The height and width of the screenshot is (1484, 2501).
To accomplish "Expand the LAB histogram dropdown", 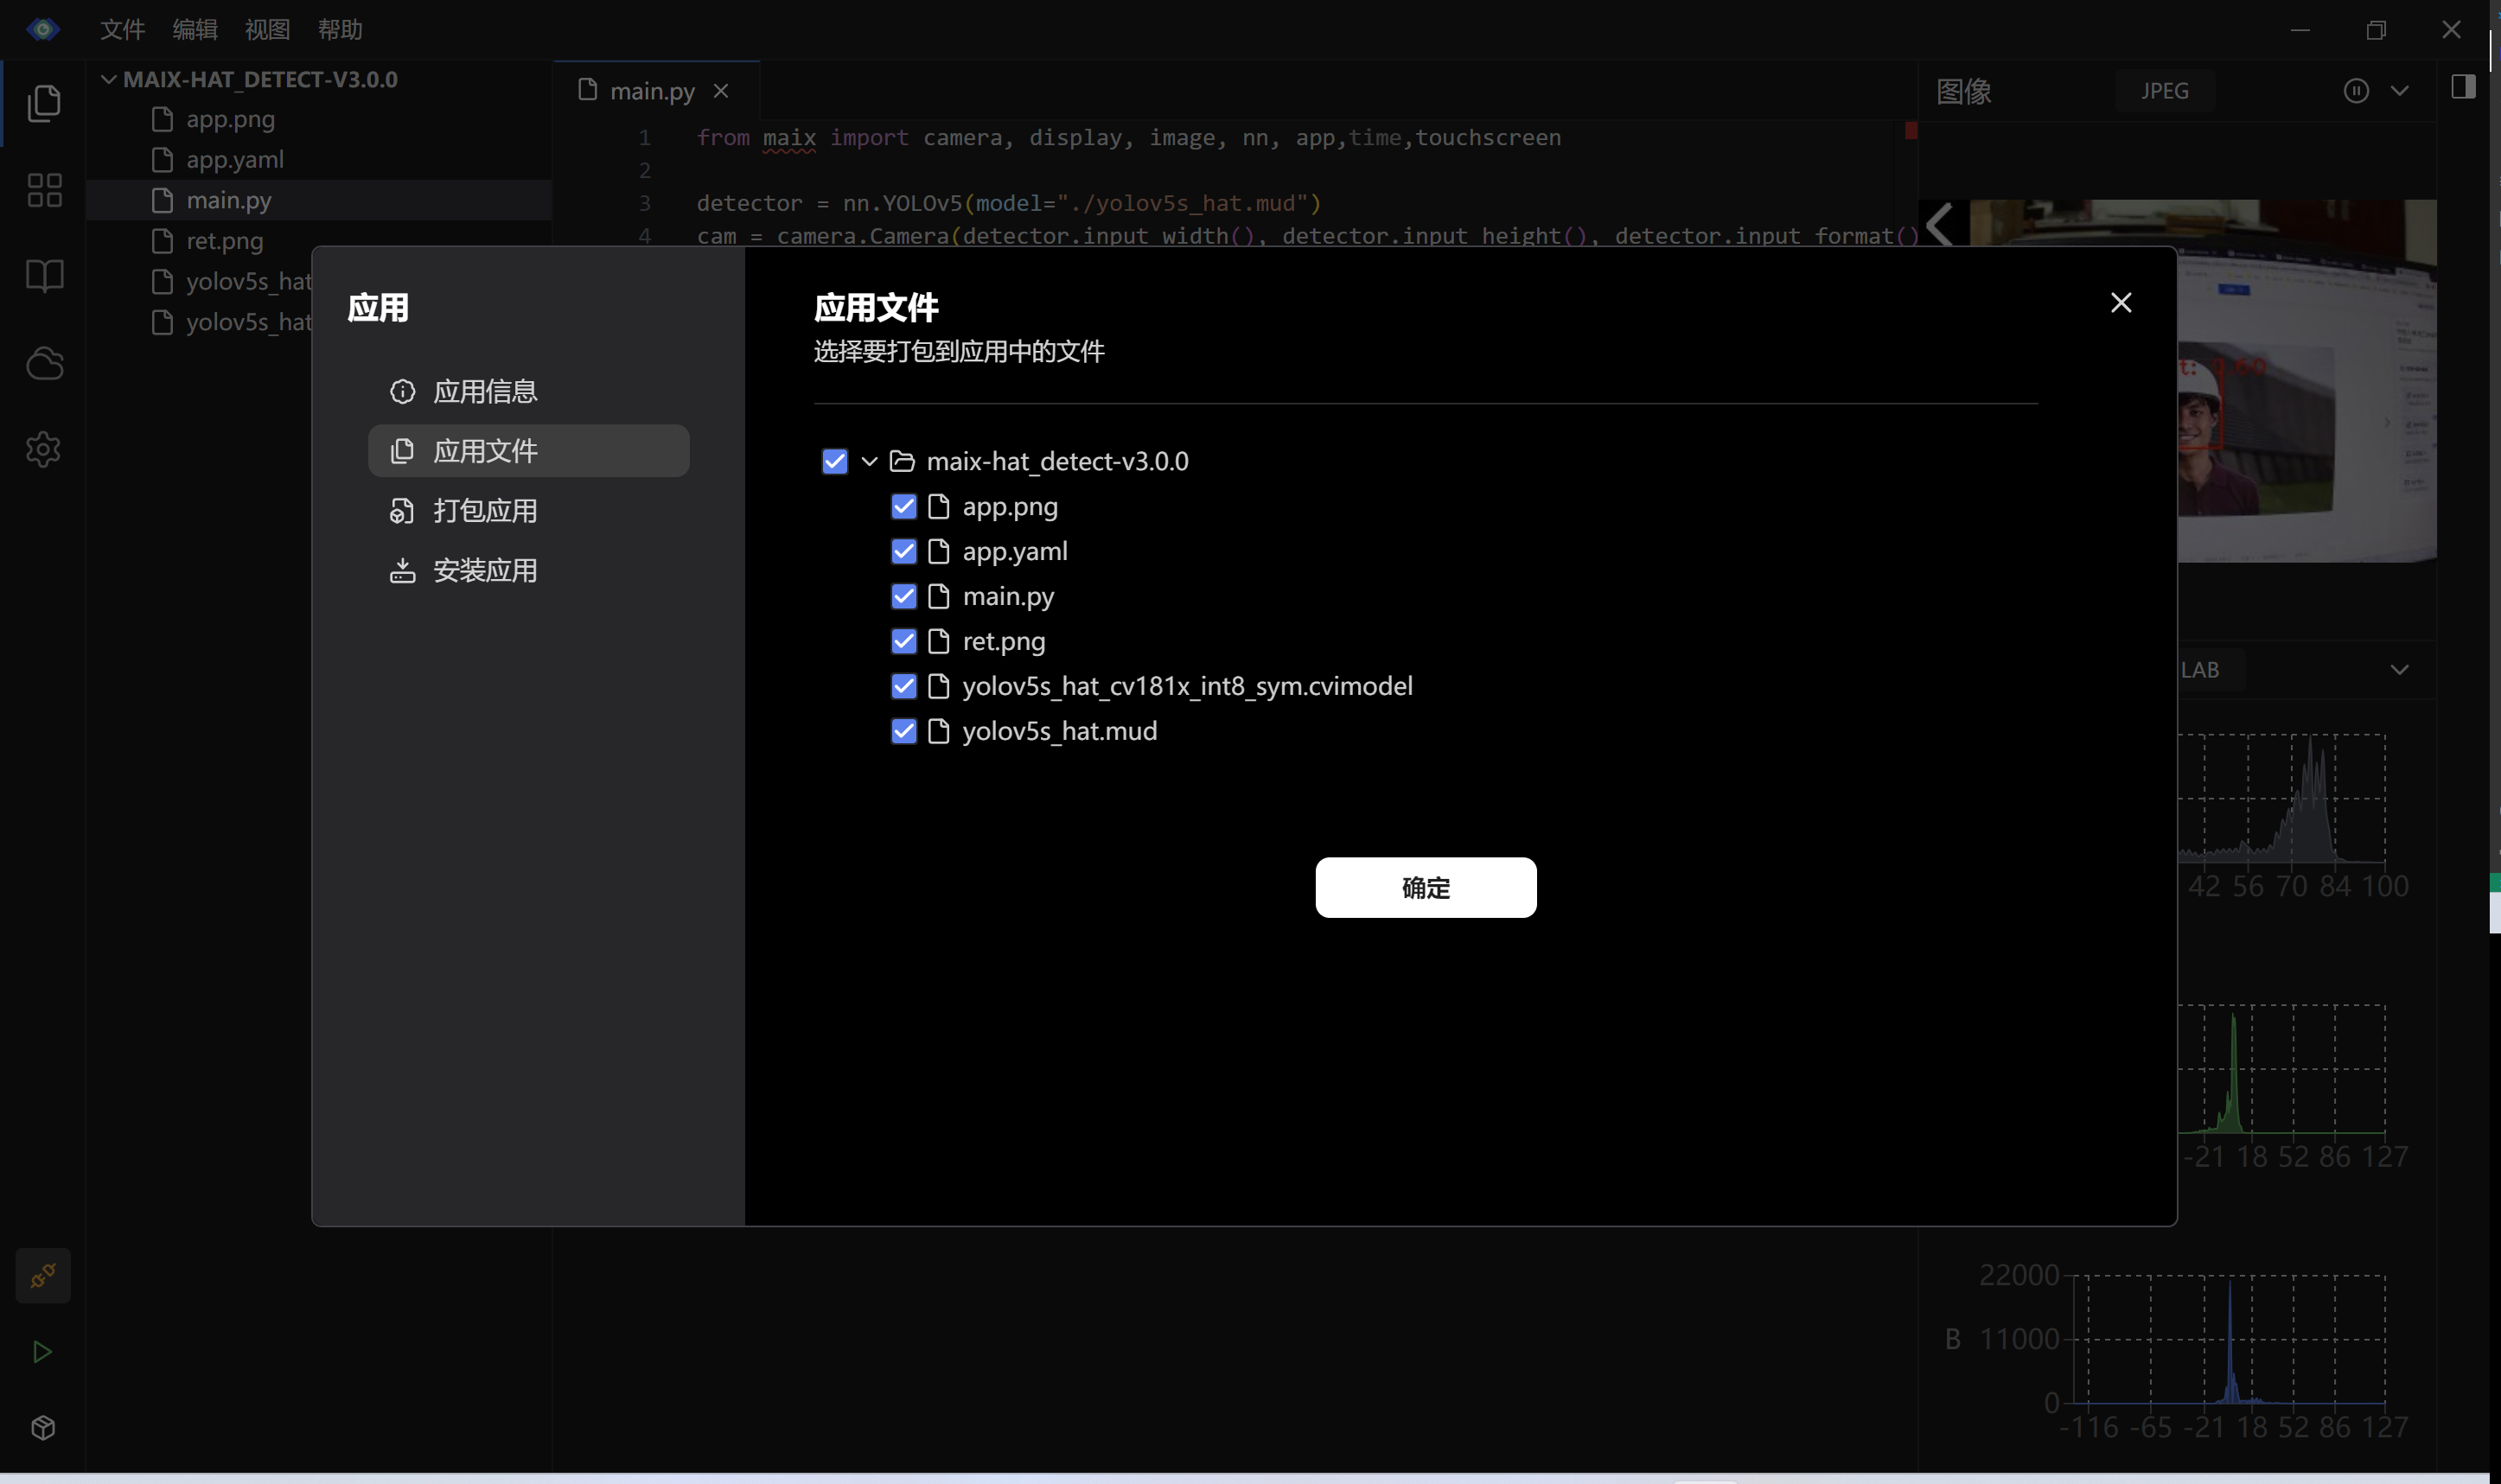I will [2401, 669].
